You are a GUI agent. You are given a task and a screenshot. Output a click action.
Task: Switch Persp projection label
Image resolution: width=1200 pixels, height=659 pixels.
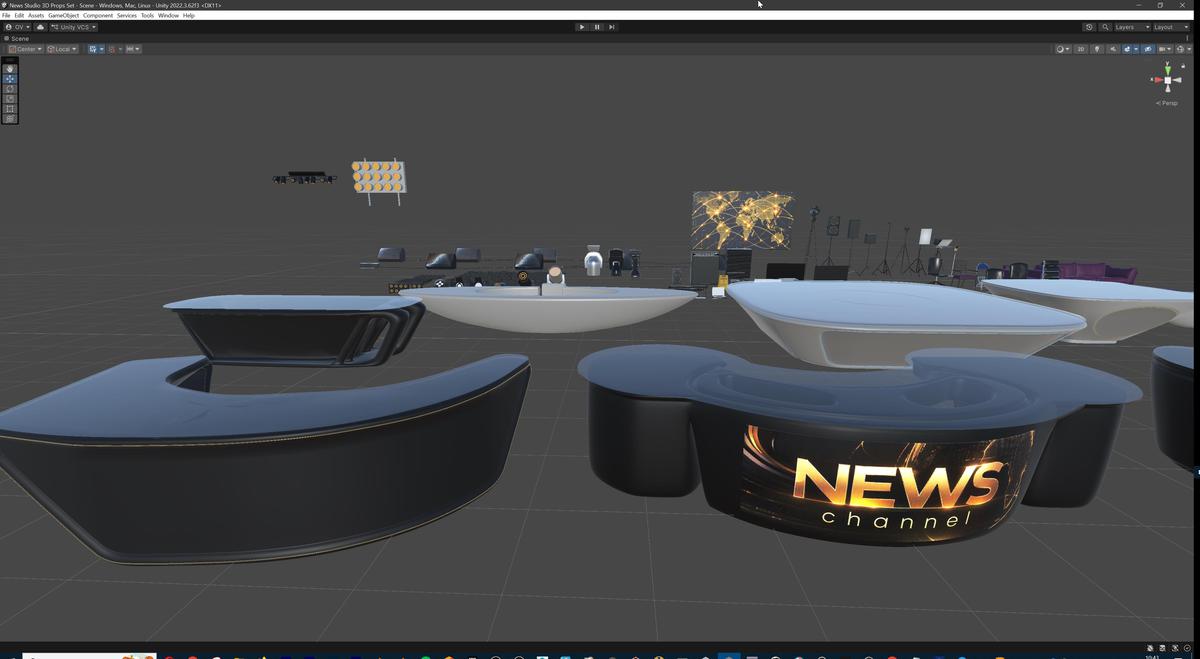(x=1166, y=103)
